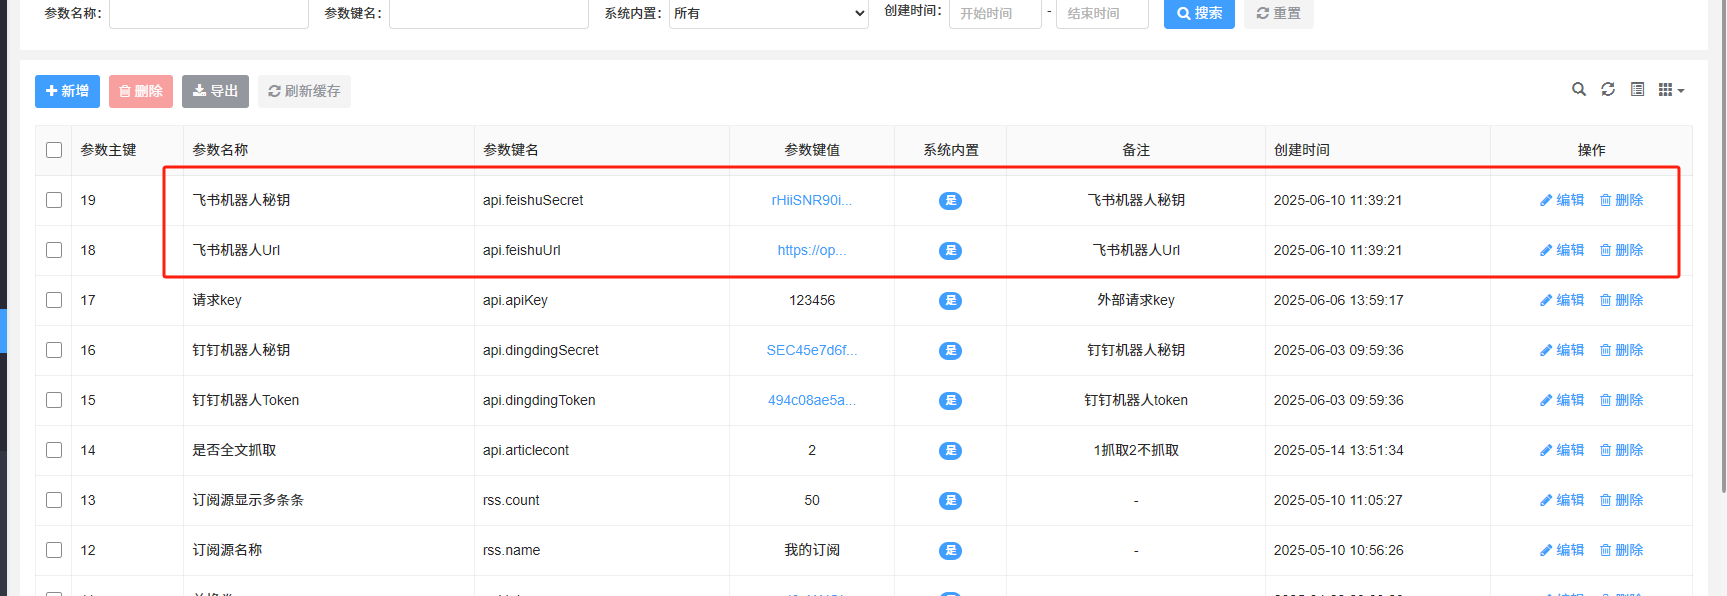Check the checkbox for row 19
The height and width of the screenshot is (596, 1727).
coord(54,200)
